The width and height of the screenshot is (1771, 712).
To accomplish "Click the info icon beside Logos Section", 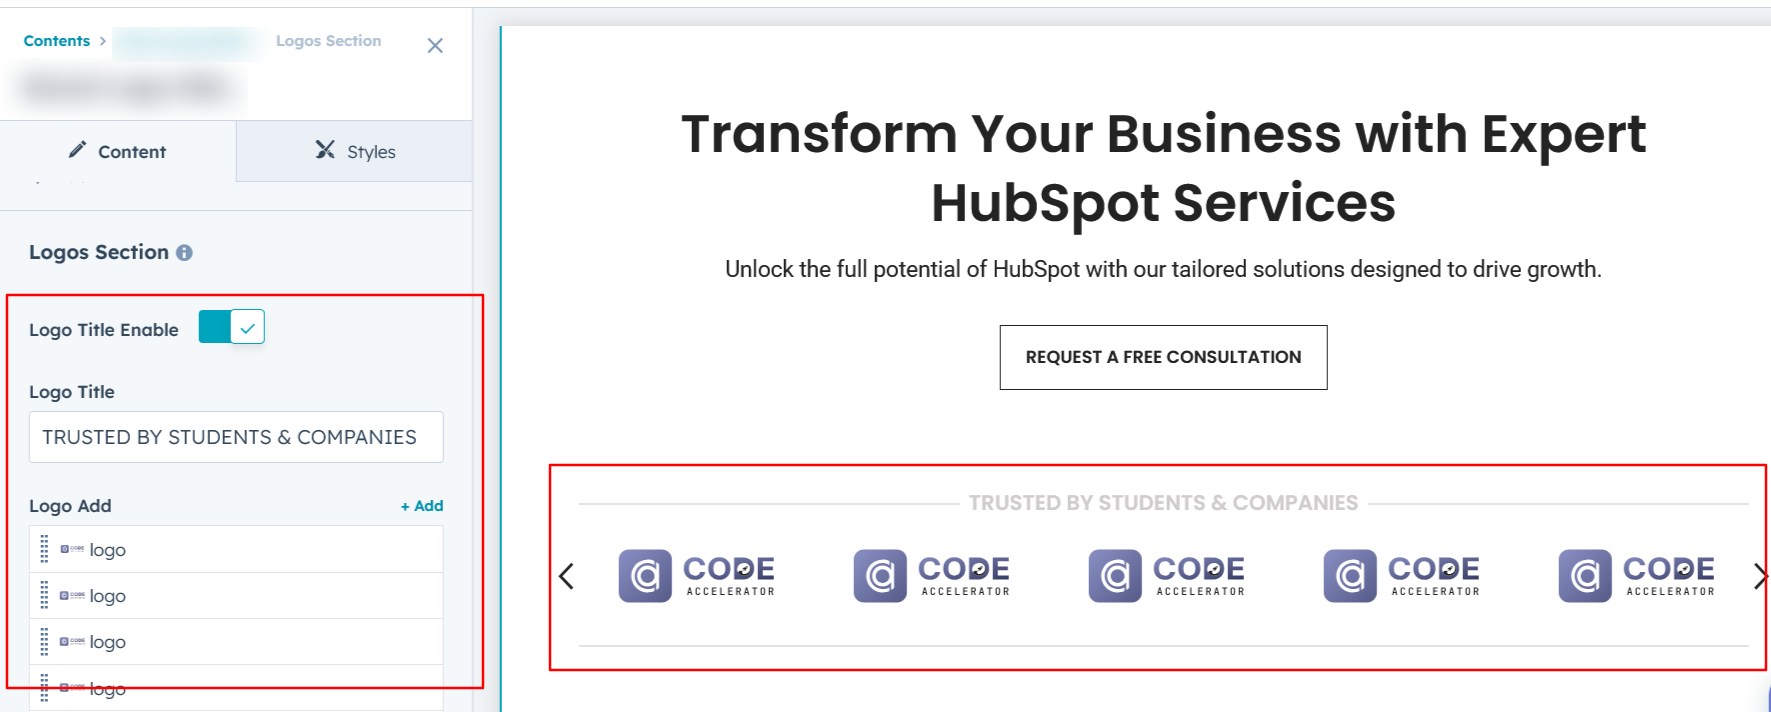I will [x=184, y=253].
